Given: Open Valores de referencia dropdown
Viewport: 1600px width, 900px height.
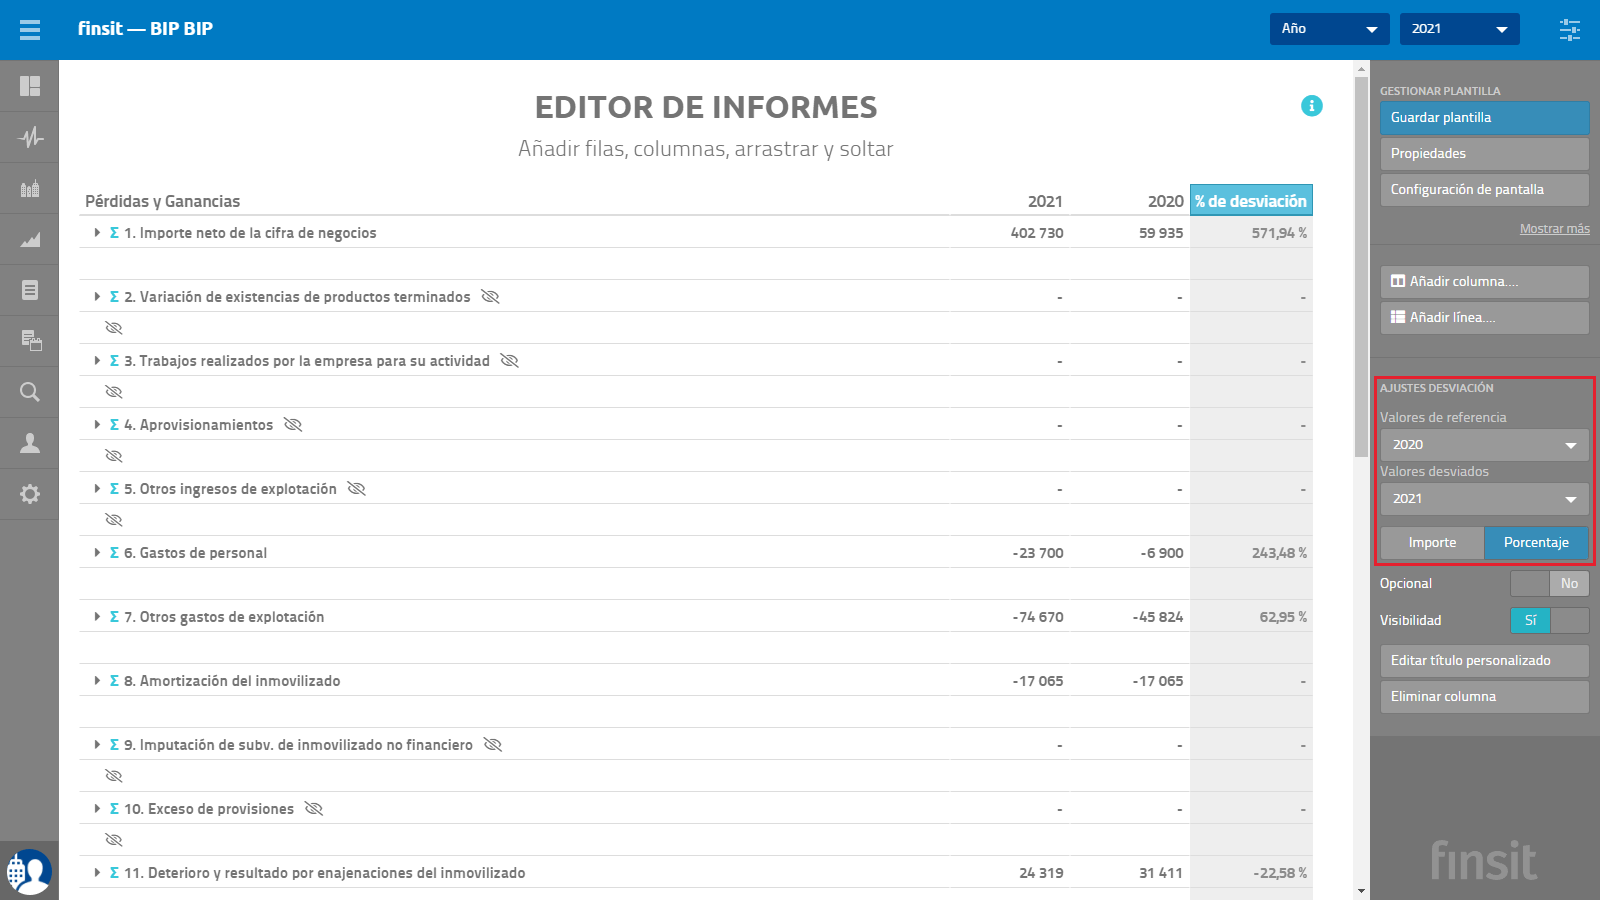Looking at the screenshot, I should [x=1484, y=445].
